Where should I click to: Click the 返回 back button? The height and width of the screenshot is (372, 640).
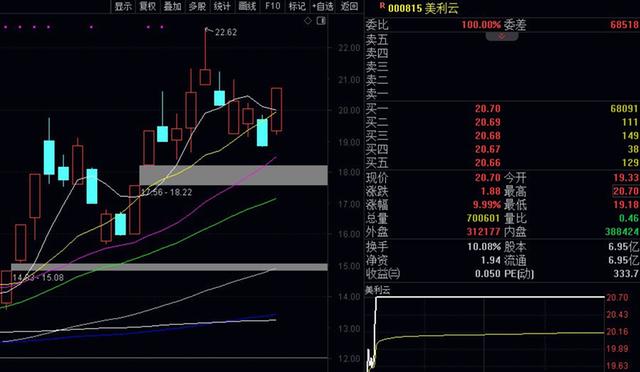(x=349, y=6)
